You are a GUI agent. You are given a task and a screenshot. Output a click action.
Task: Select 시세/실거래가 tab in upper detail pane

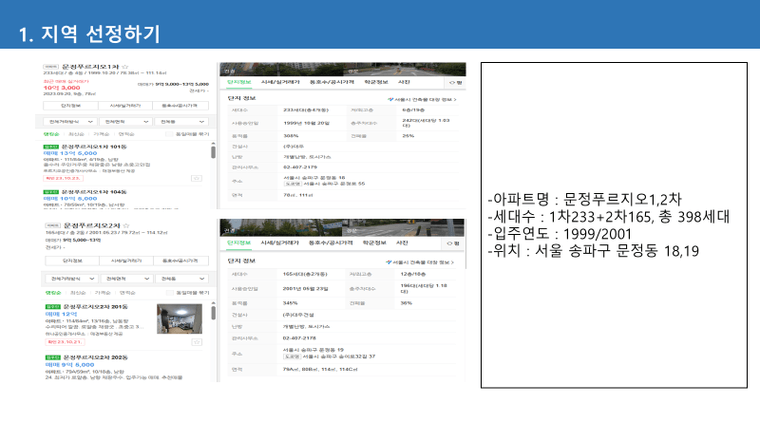point(280,82)
